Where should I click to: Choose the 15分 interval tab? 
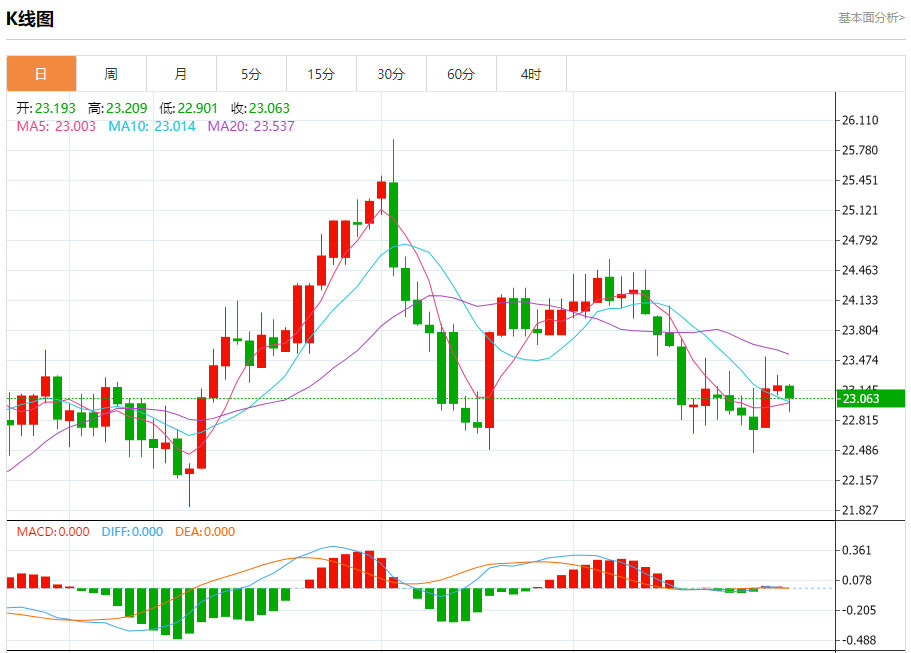coord(321,74)
